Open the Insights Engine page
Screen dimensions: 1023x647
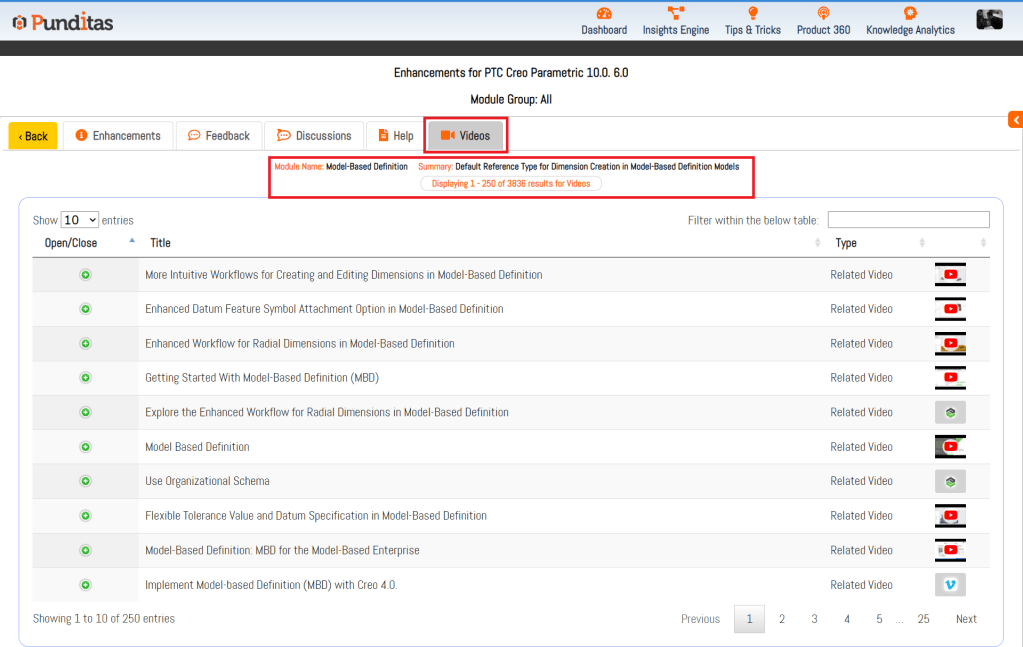pos(676,21)
